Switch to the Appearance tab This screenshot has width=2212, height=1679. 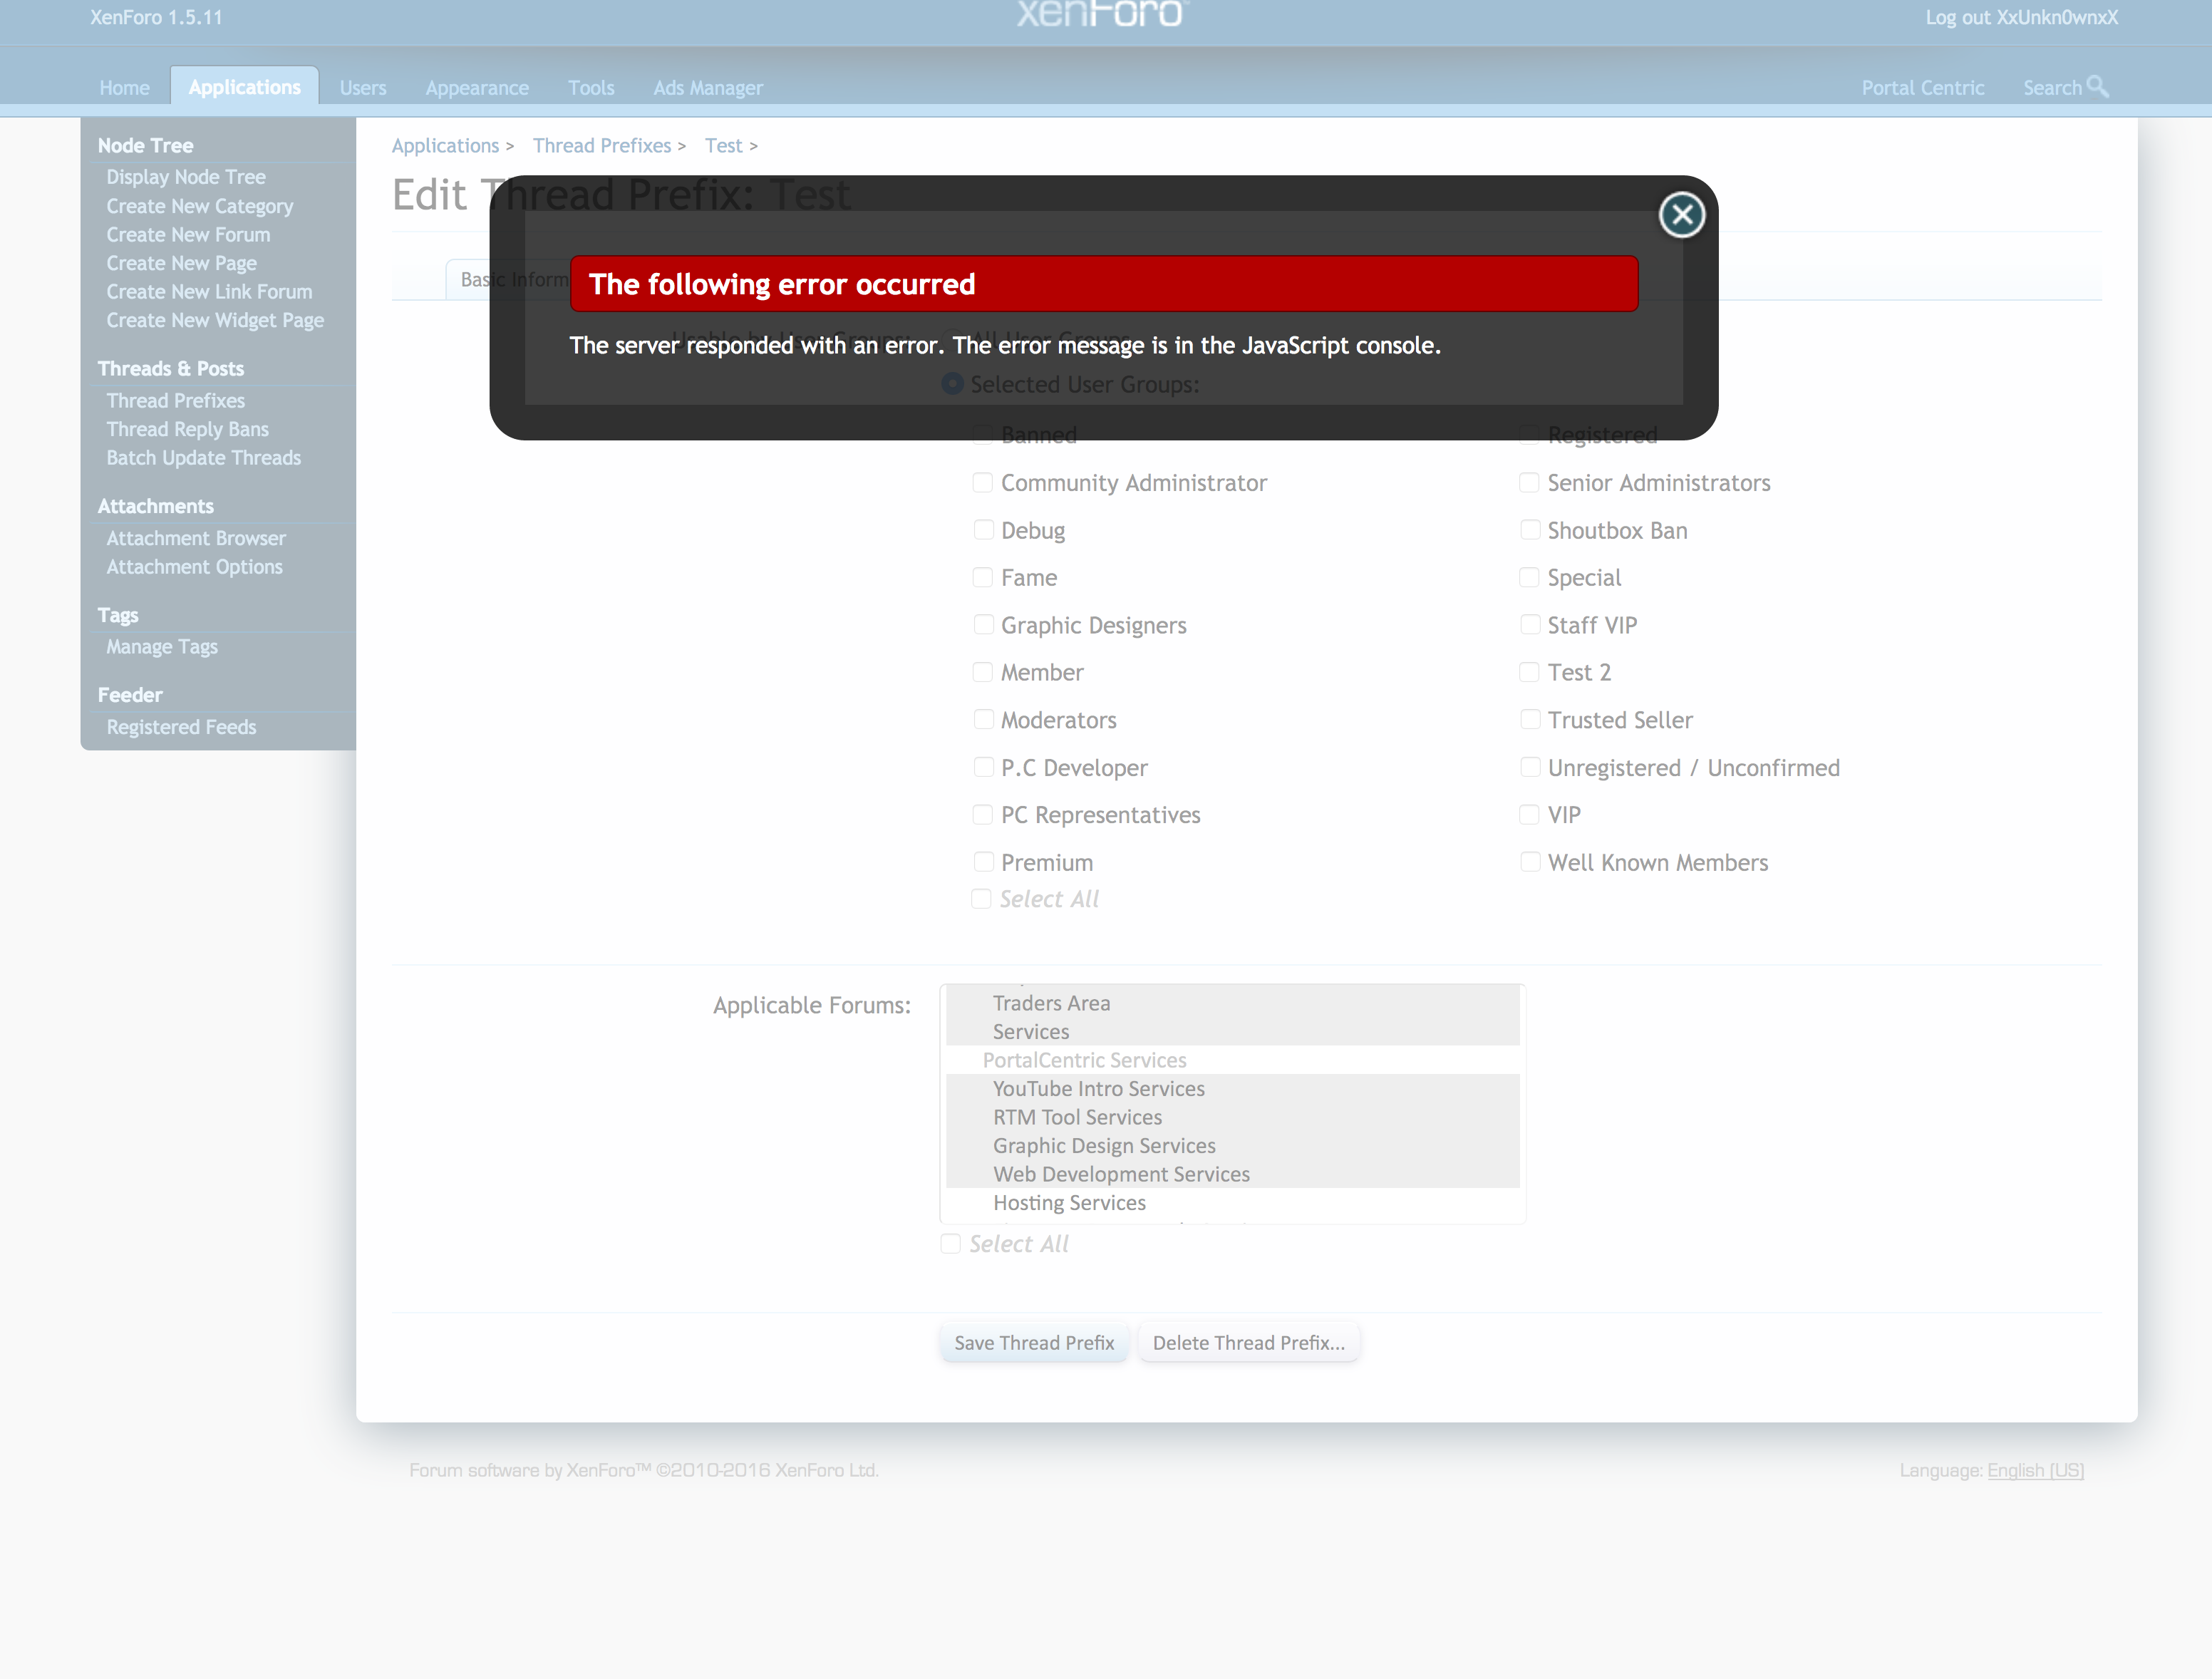click(x=476, y=88)
